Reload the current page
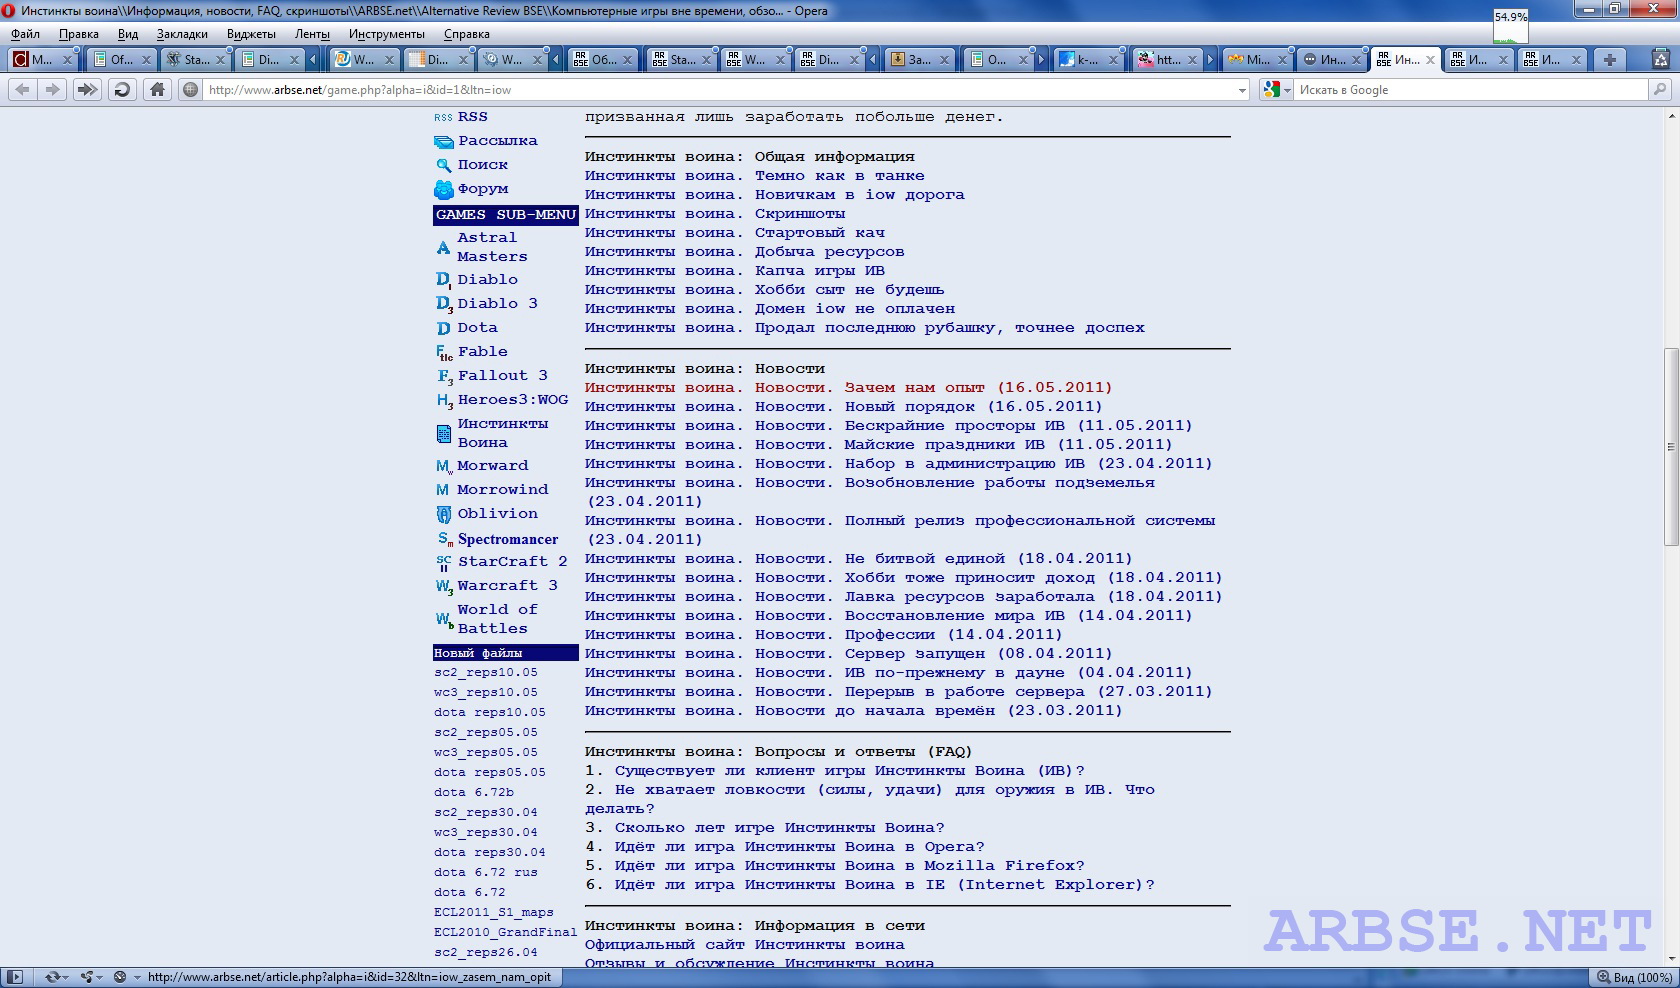The image size is (1680, 988). 122,89
